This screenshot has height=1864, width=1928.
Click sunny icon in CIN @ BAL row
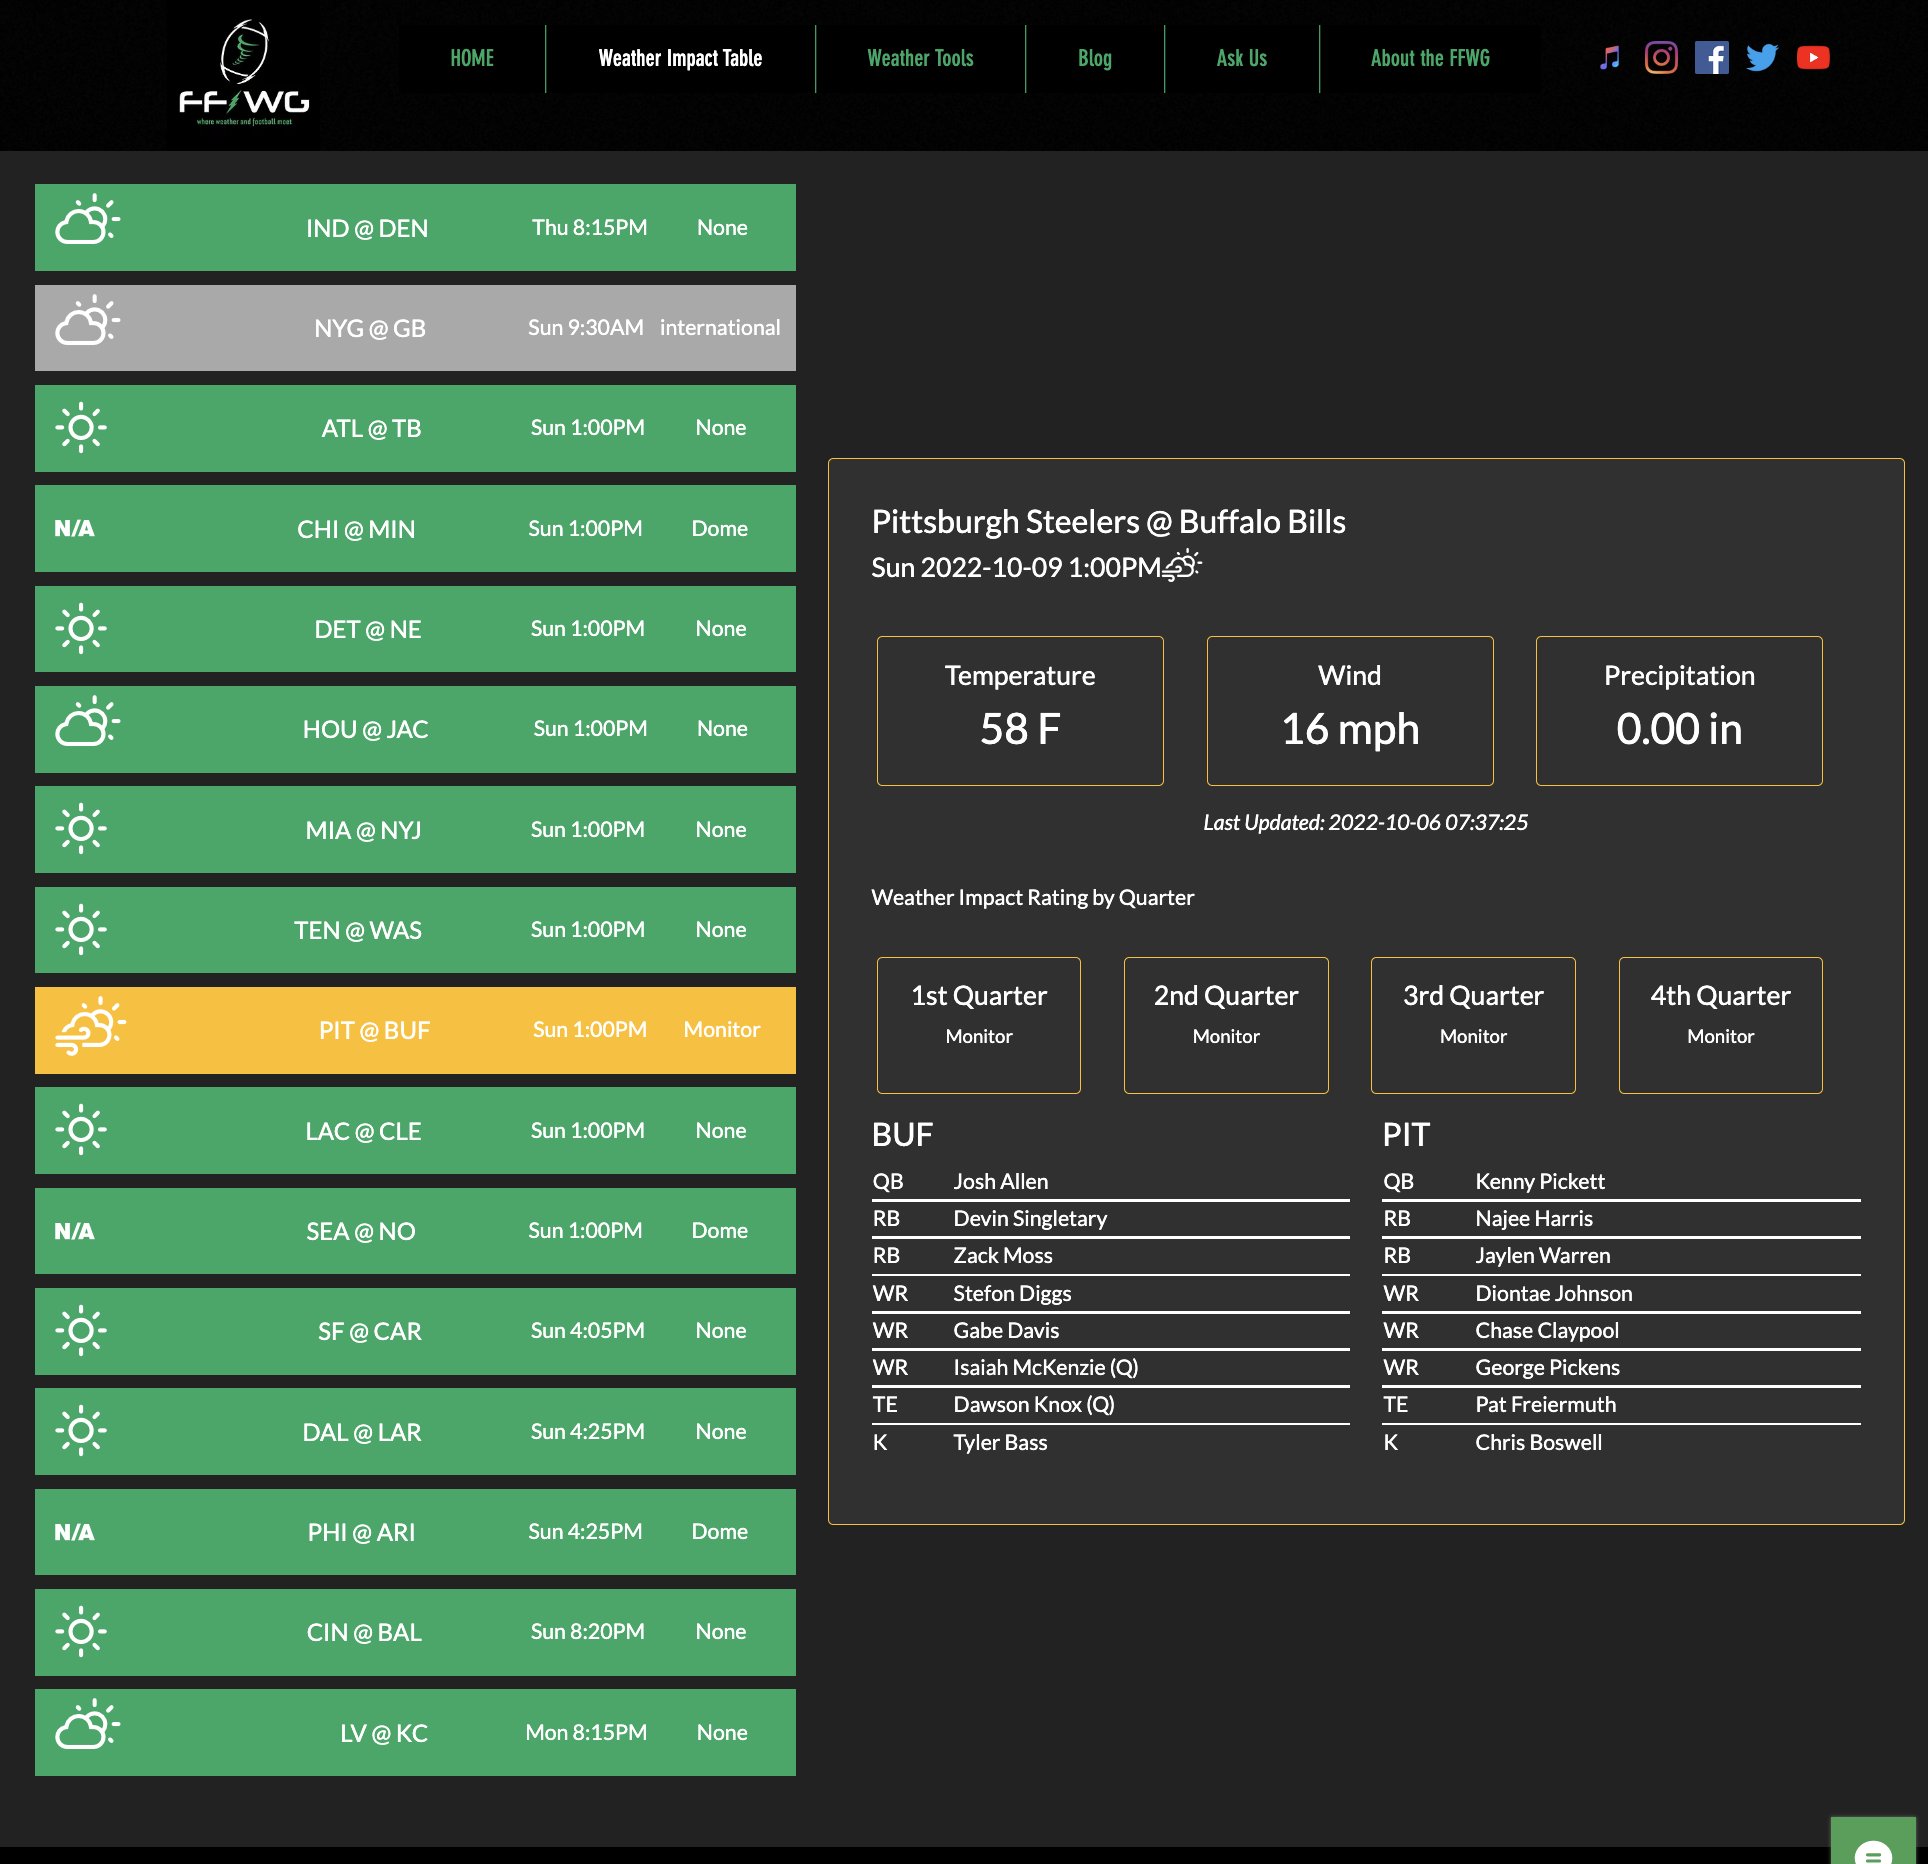(x=81, y=1631)
